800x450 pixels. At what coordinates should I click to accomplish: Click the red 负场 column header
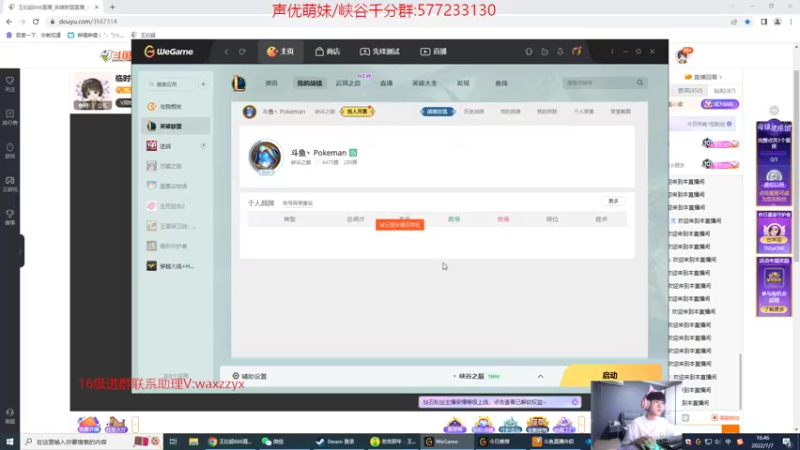tap(503, 219)
